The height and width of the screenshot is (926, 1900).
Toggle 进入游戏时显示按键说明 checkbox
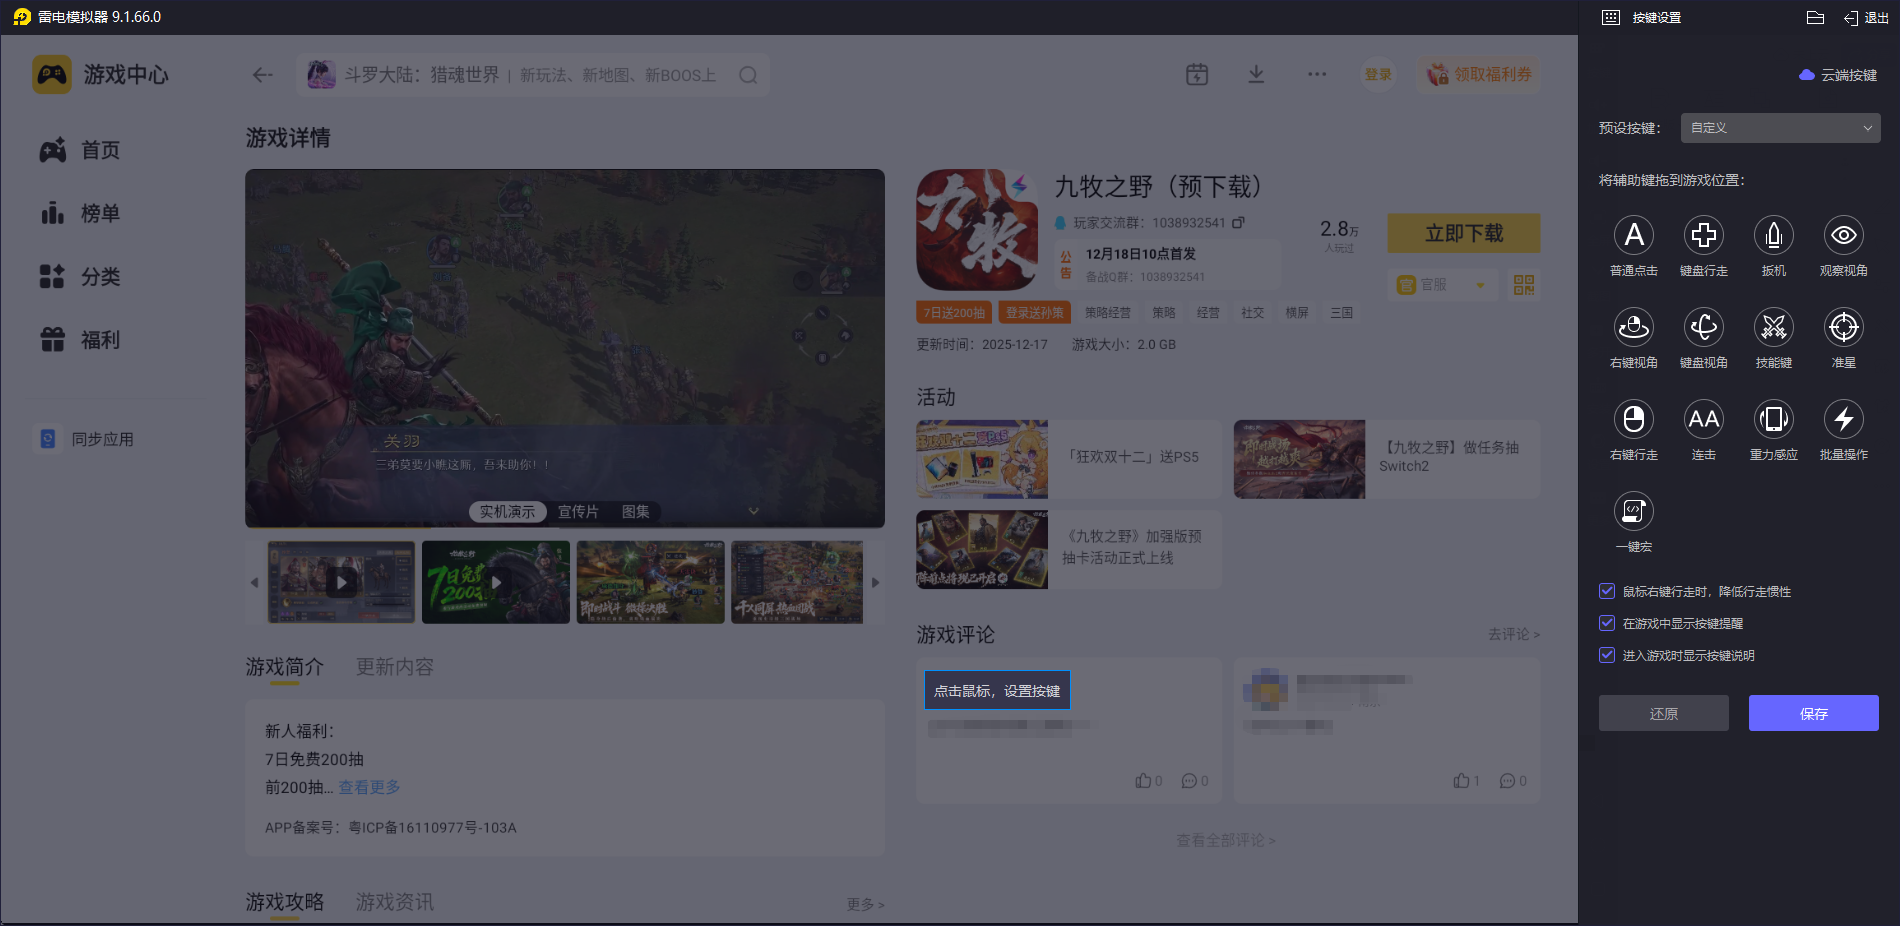1606,655
